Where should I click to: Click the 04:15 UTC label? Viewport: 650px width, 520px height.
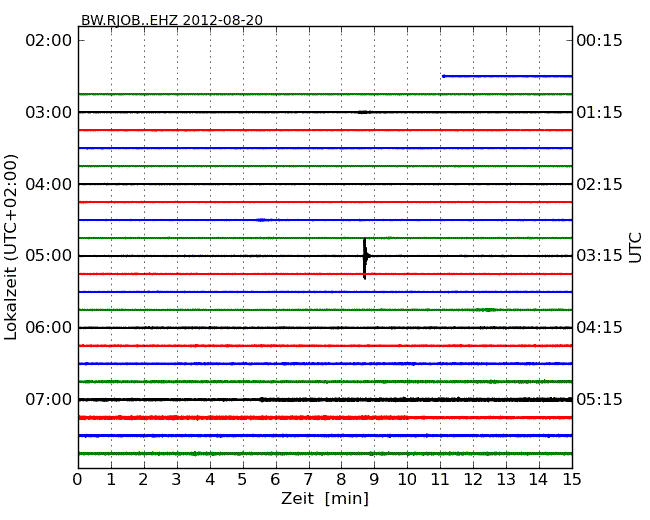tap(599, 328)
